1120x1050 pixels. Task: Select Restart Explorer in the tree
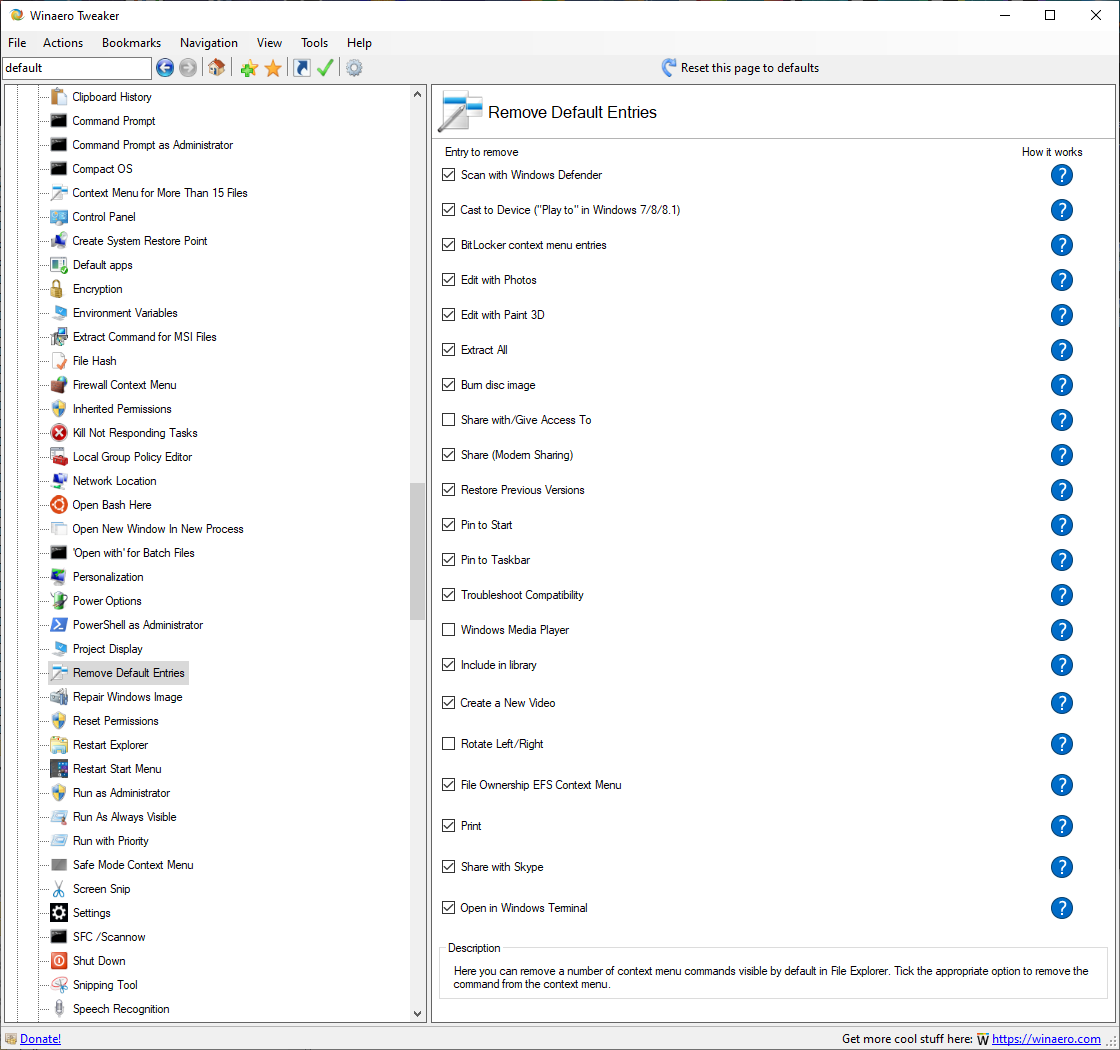pos(110,745)
